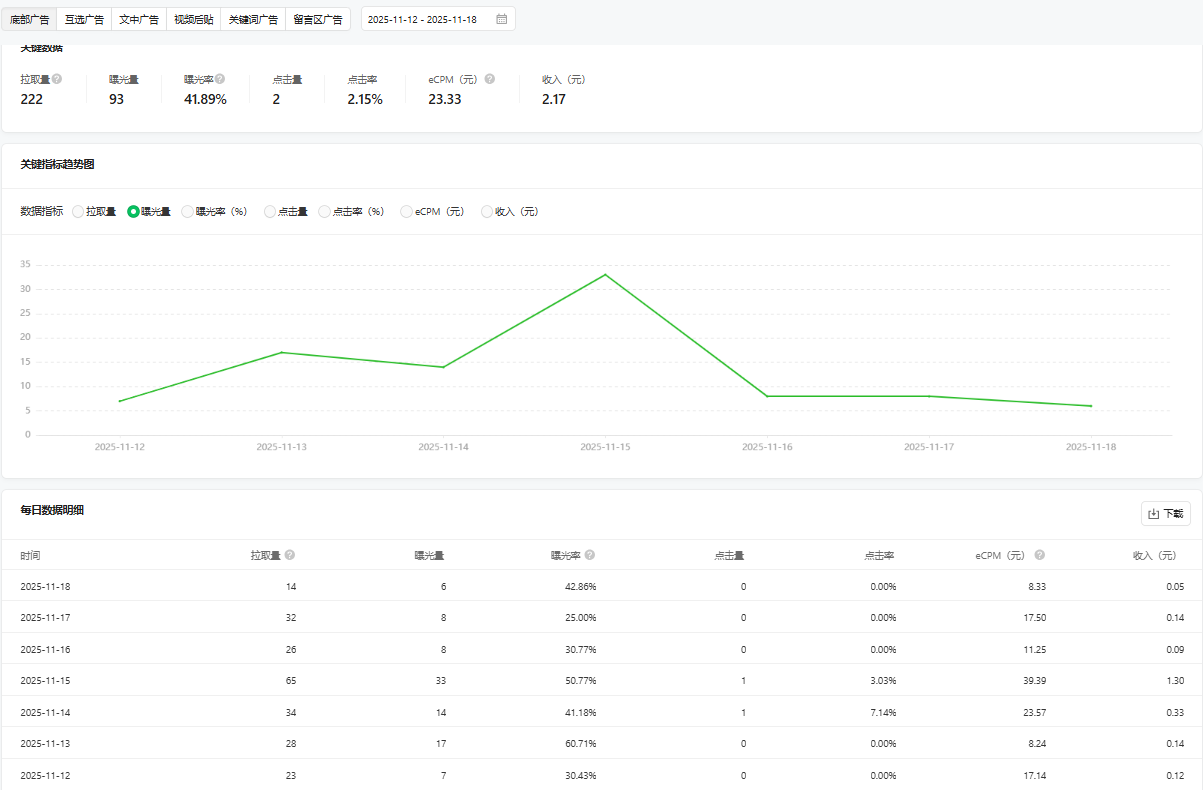Open the 留言区广告 tab
This screenshot has width=1203, height=790.
(318, 19)
